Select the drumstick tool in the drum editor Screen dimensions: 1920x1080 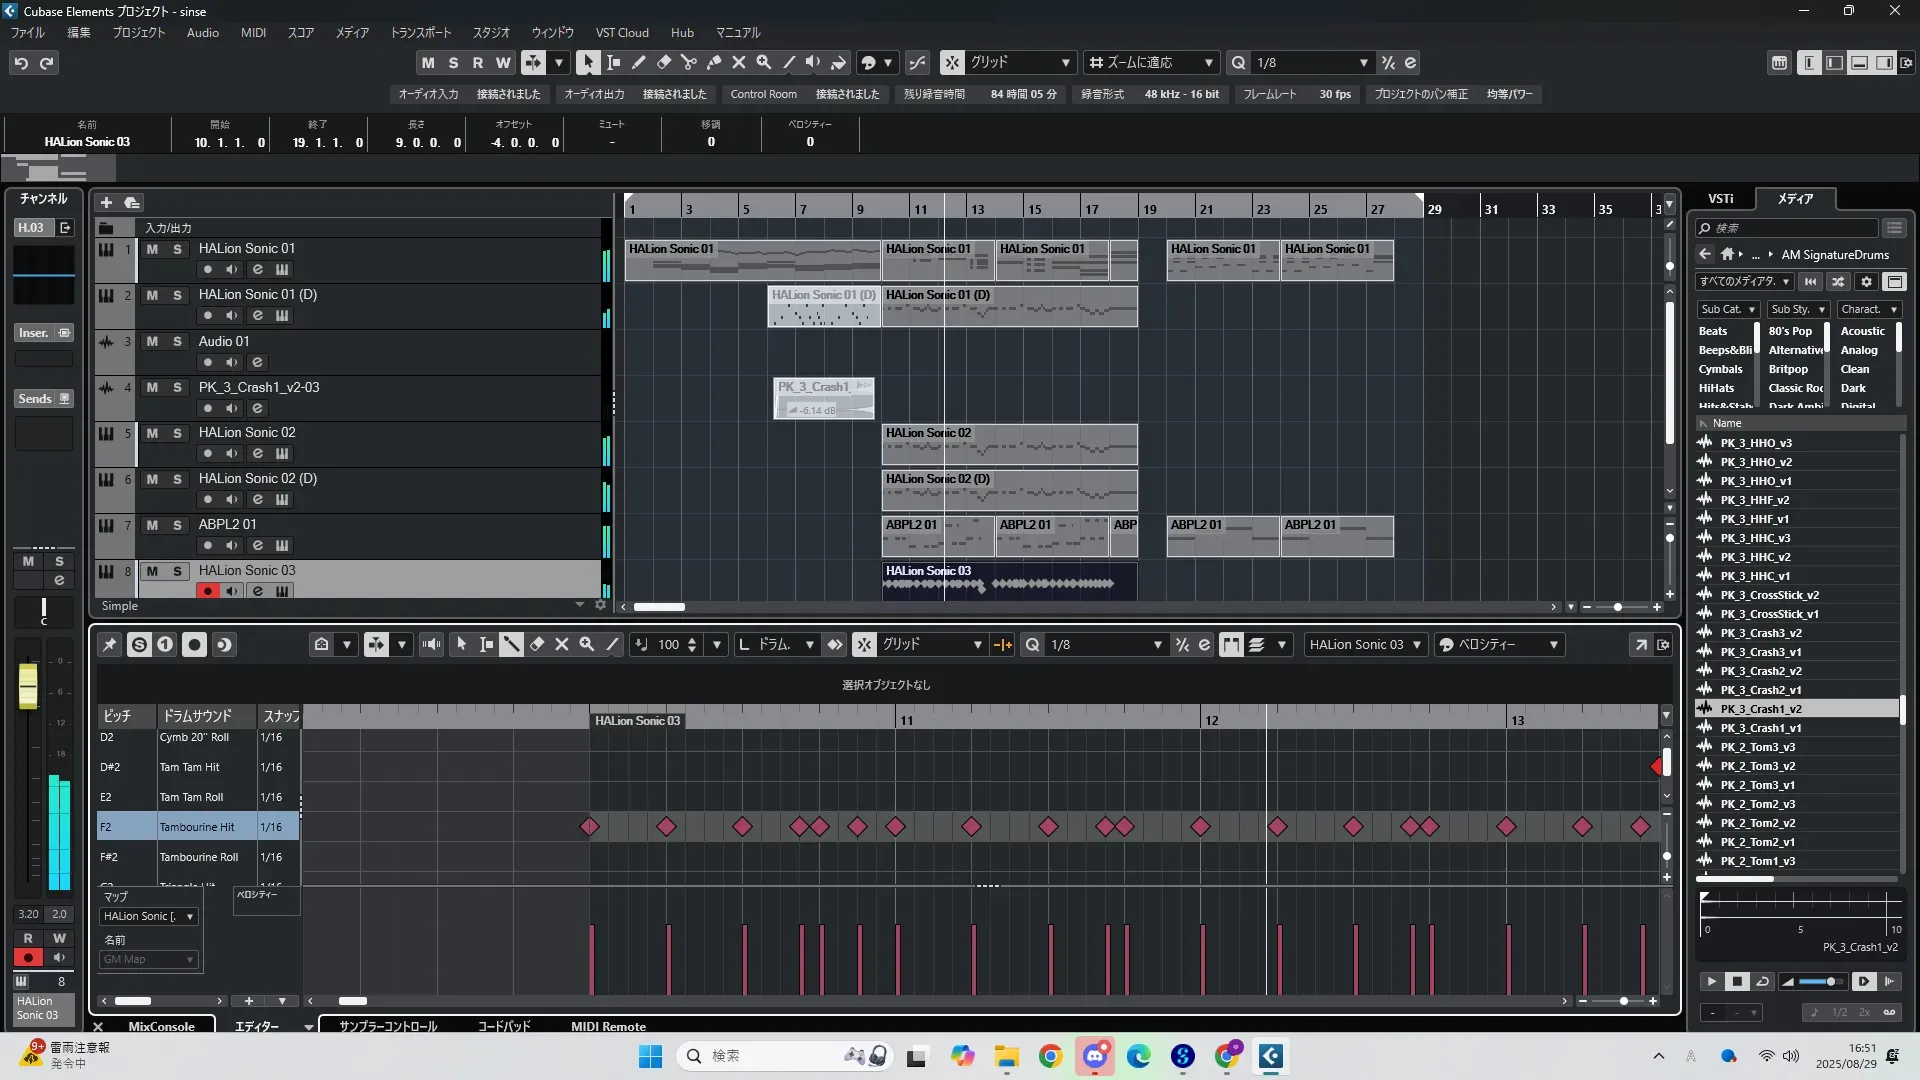[511, 645]
